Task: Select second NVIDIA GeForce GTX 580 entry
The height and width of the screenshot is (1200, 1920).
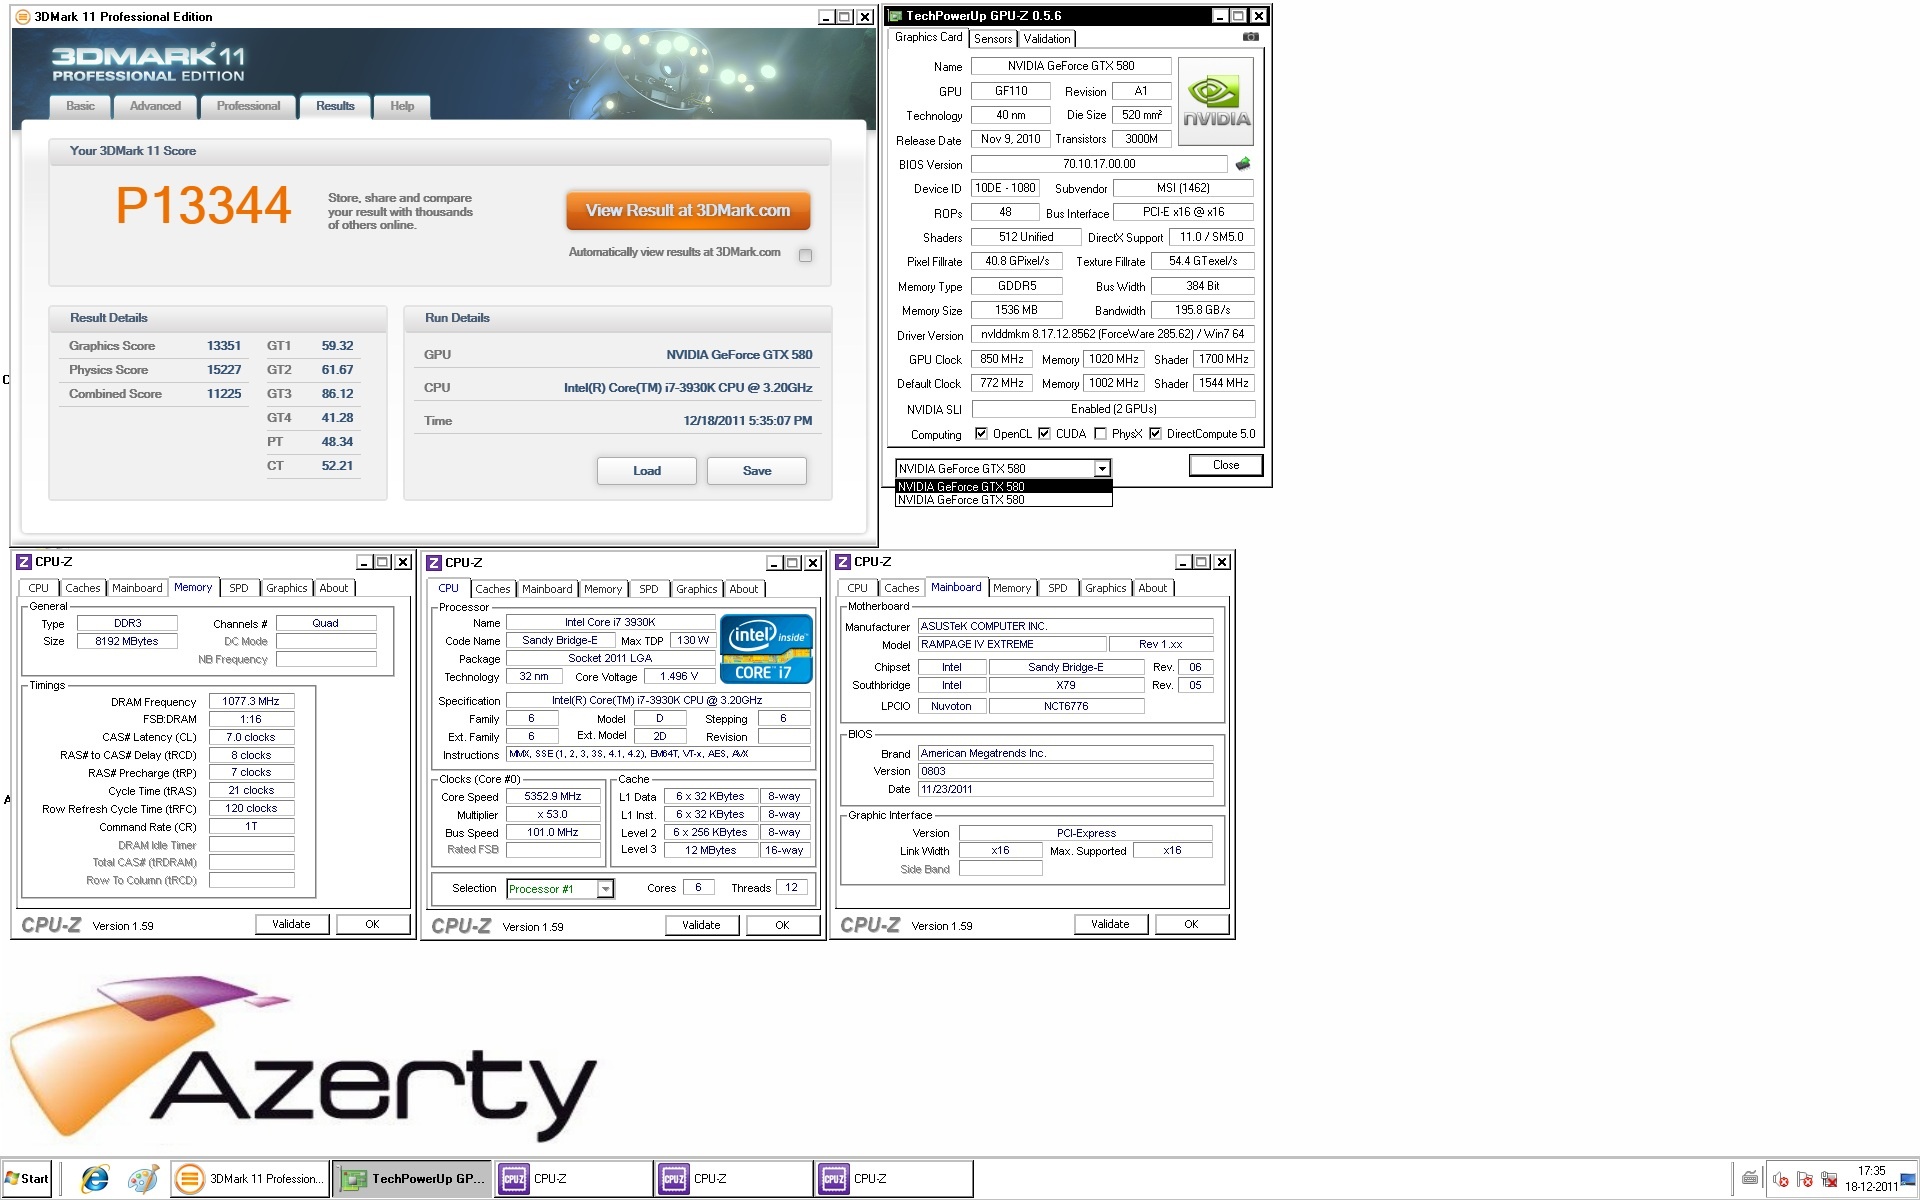Action: [x=1002, y=500]
